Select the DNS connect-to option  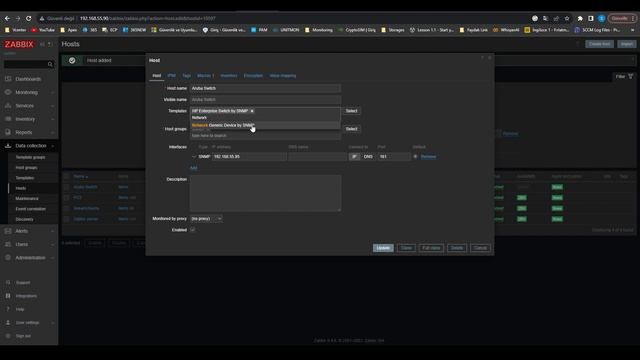[368, 157]
